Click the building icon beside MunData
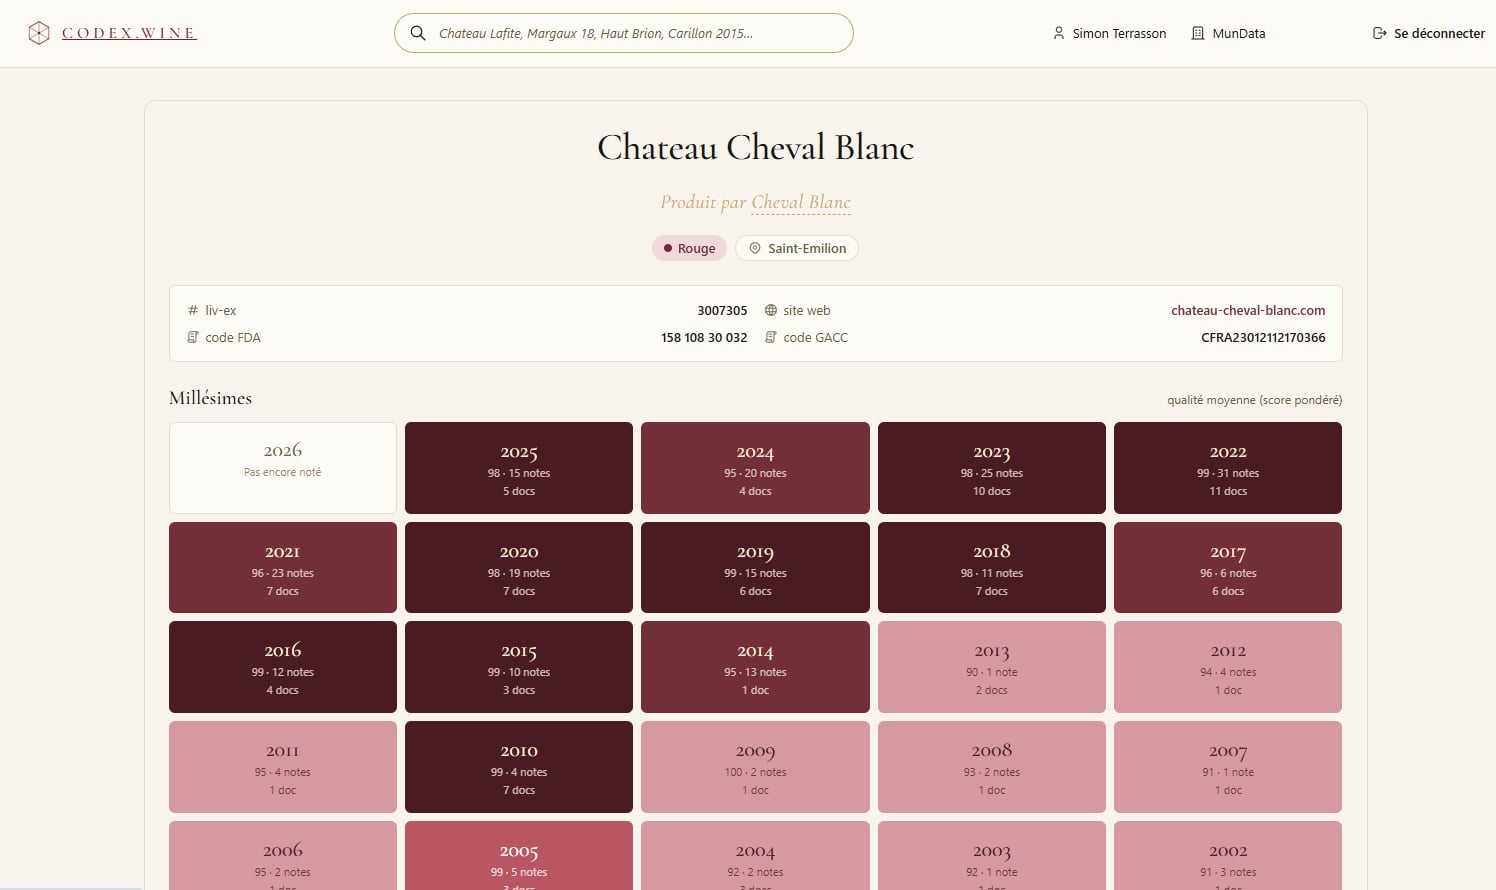This screenshot has width=1496, height=890. (1198, 33)
